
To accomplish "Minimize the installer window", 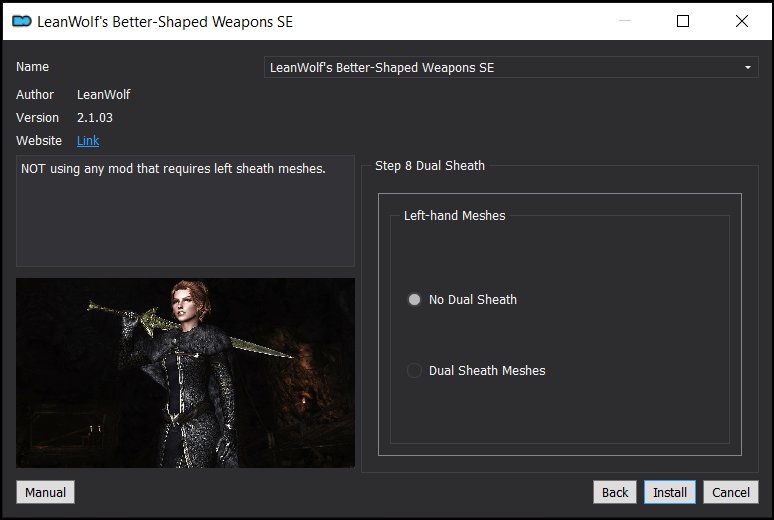I will [x=625, y=21].
